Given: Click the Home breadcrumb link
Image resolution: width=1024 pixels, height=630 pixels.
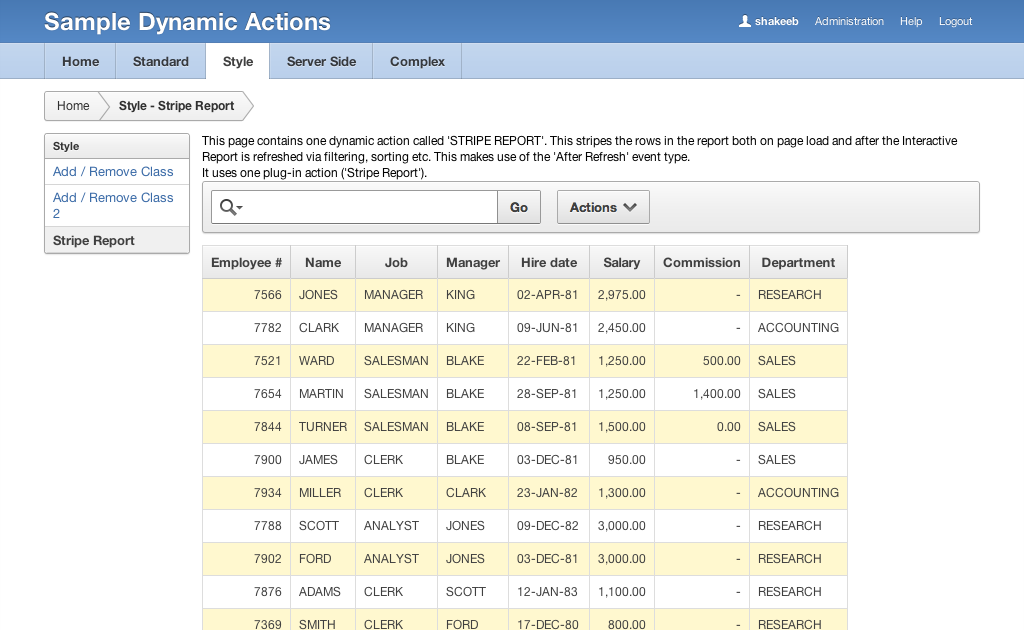Looking at the screenshot, I should click(x=73, y=106).
